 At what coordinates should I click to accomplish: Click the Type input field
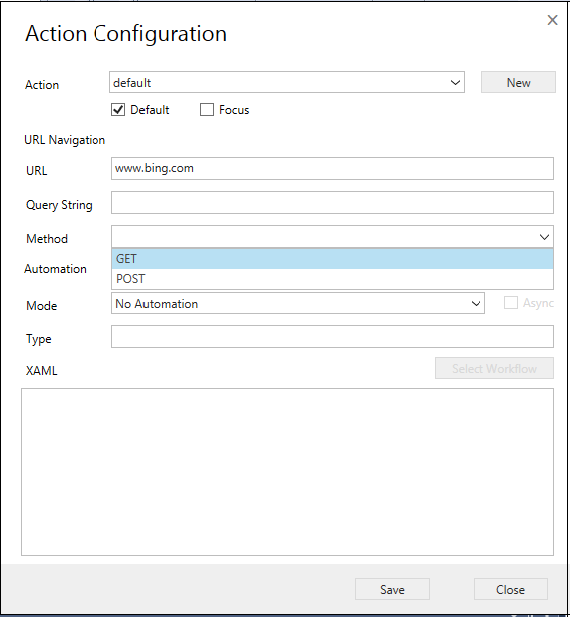pos(332,336)
